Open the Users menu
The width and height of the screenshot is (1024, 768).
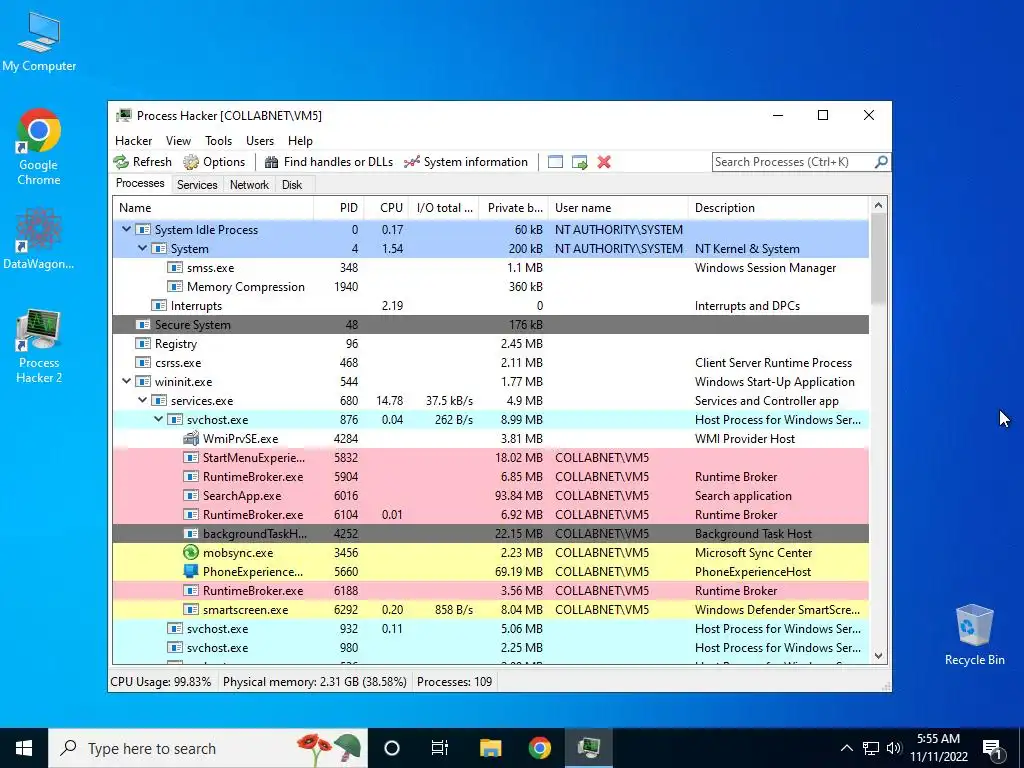tap(260, 141)
